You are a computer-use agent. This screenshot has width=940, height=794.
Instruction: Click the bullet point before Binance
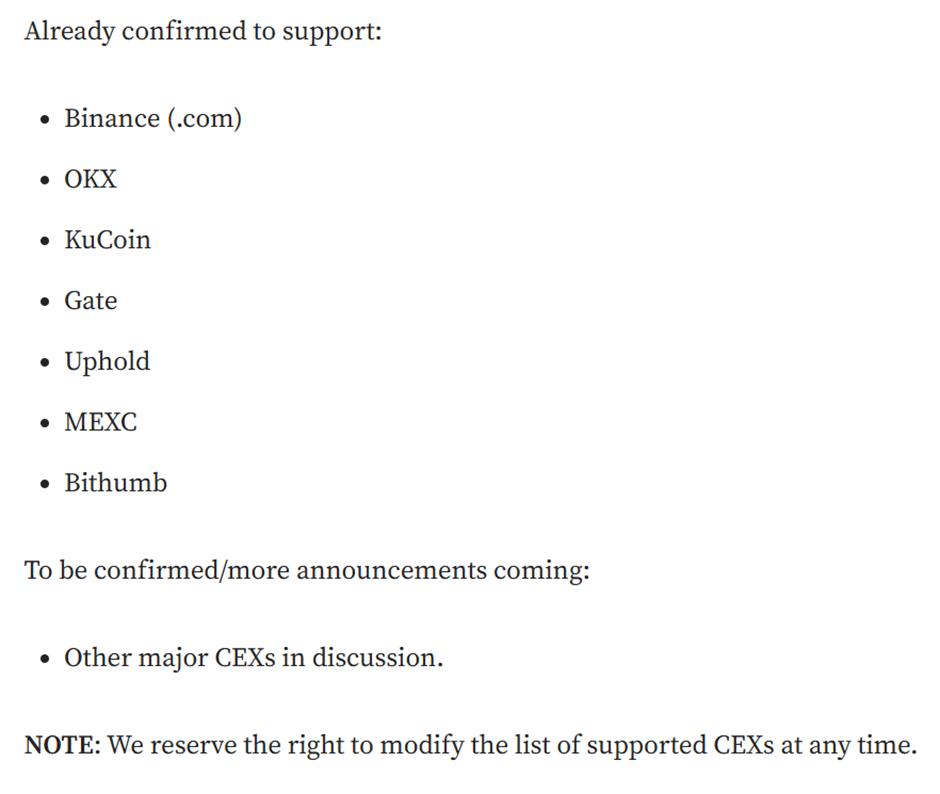click(45, 120)
